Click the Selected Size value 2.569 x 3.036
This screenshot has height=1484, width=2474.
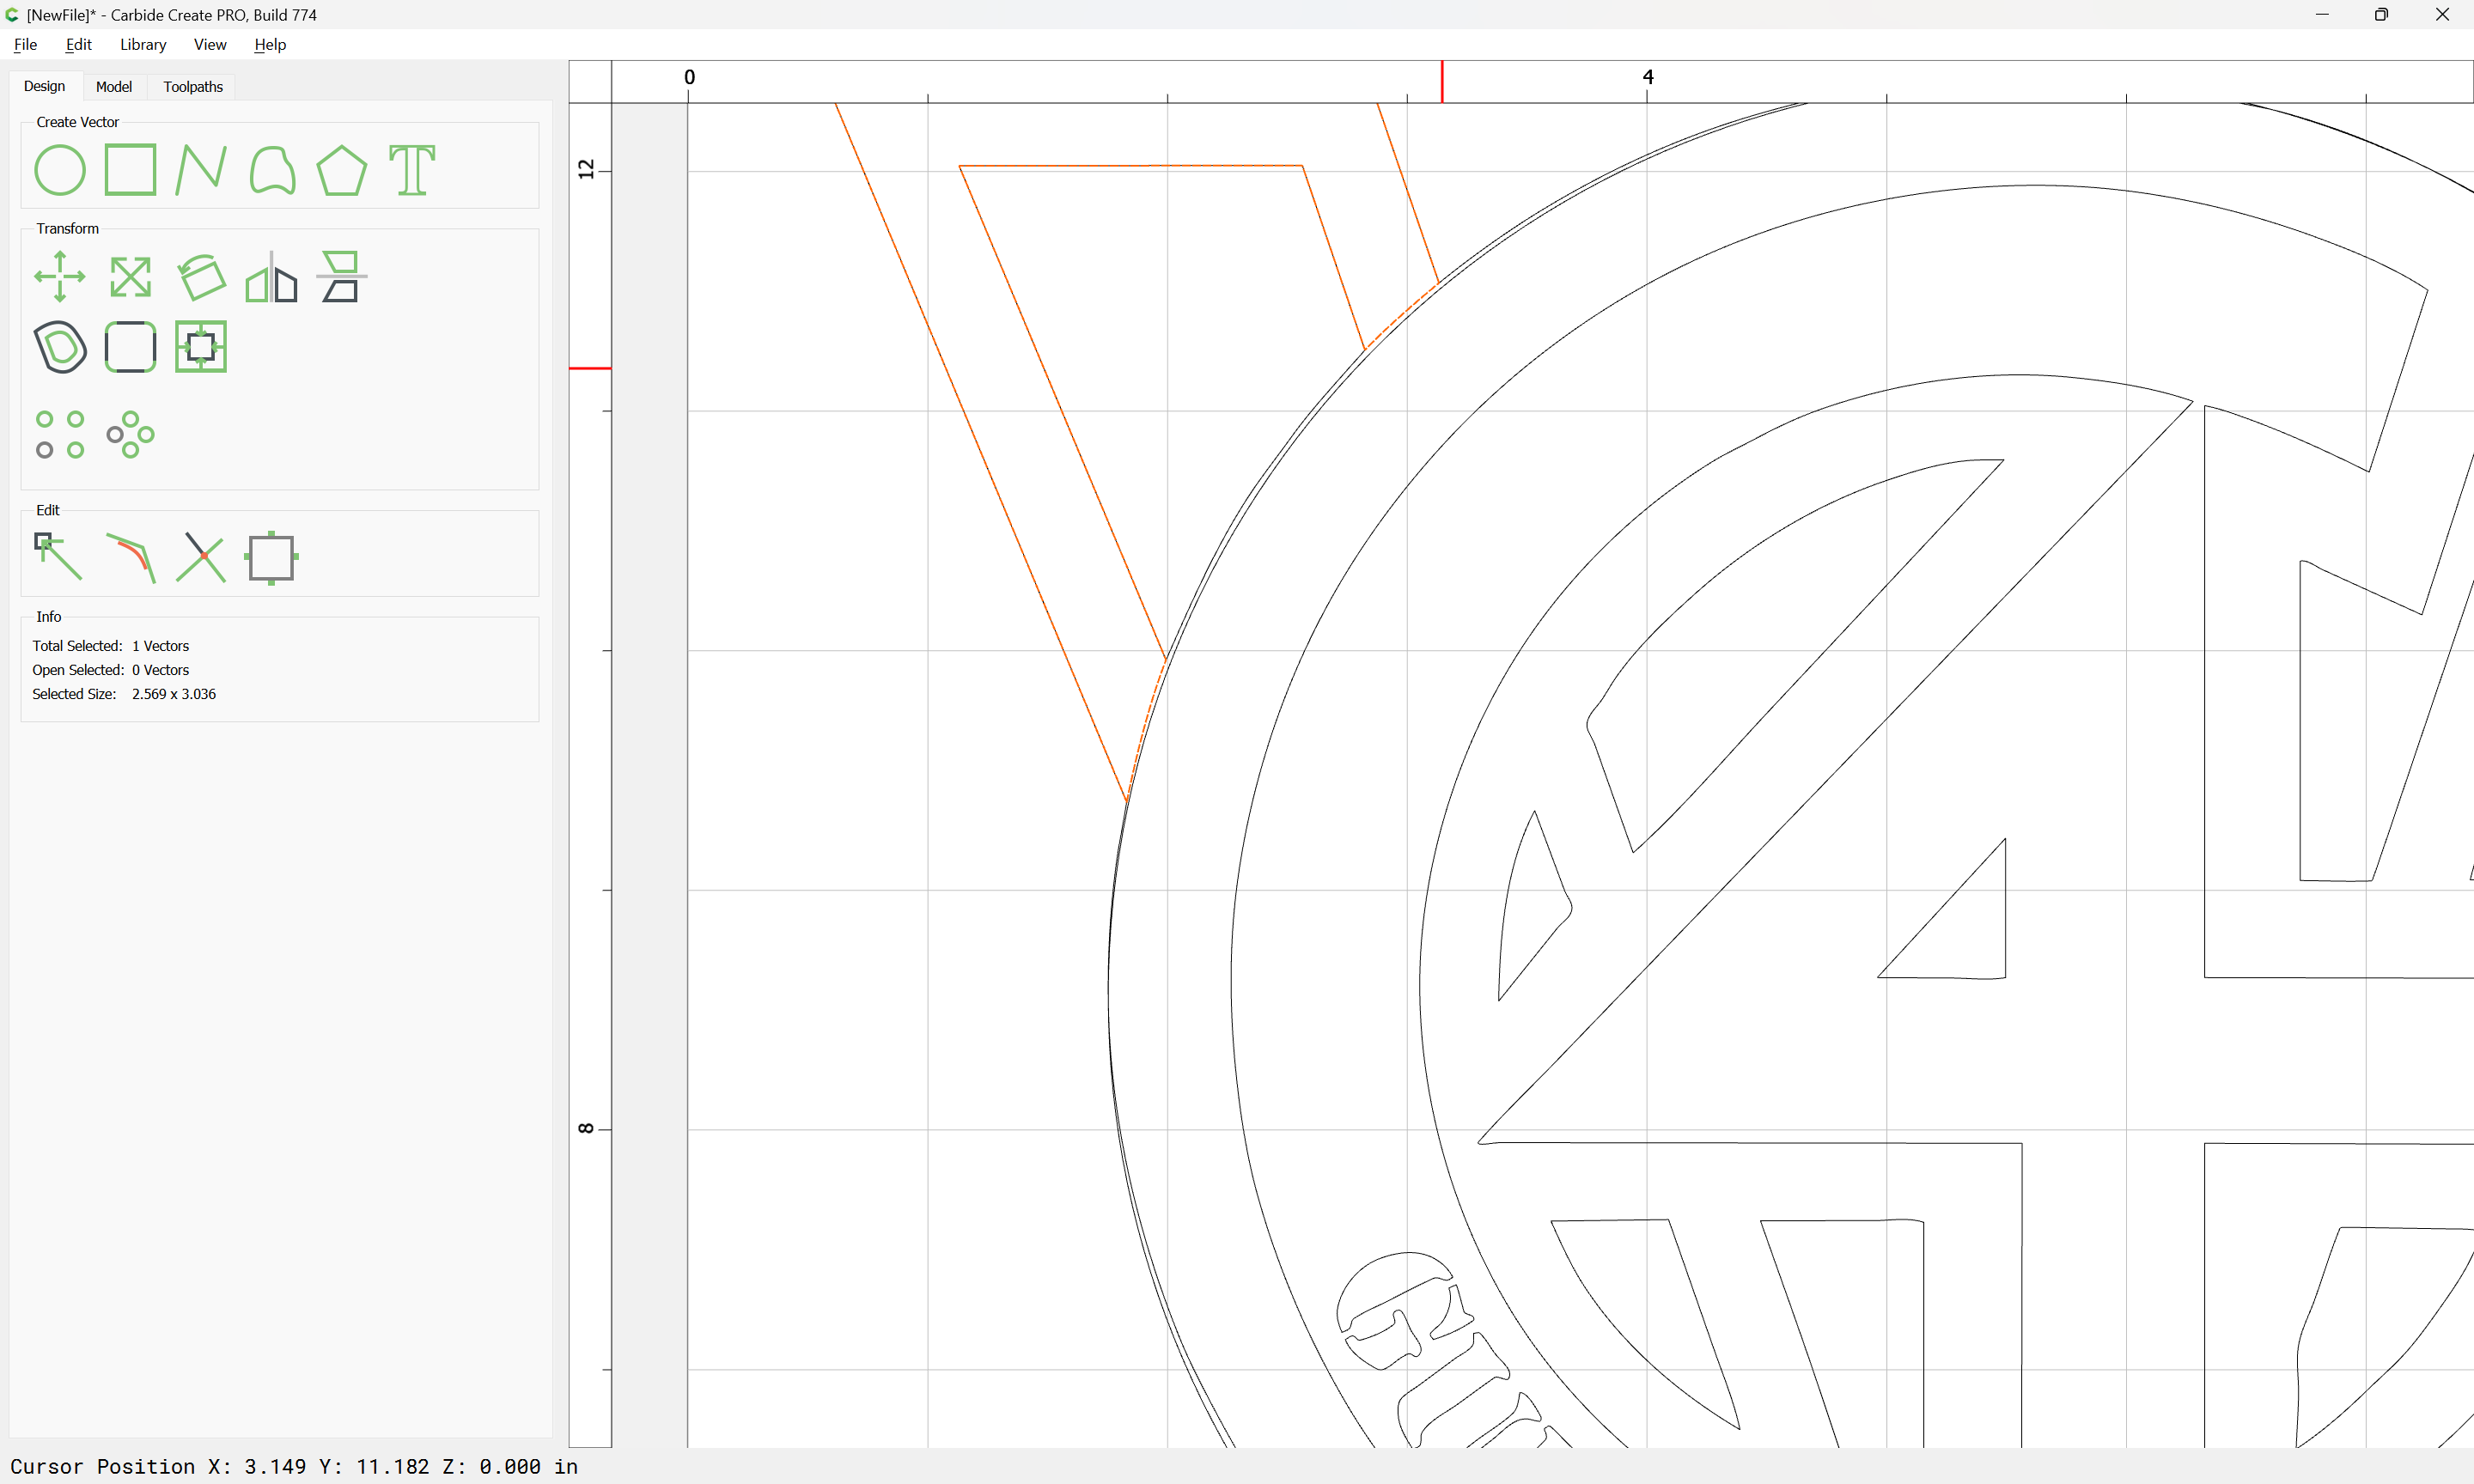point(174,695)
